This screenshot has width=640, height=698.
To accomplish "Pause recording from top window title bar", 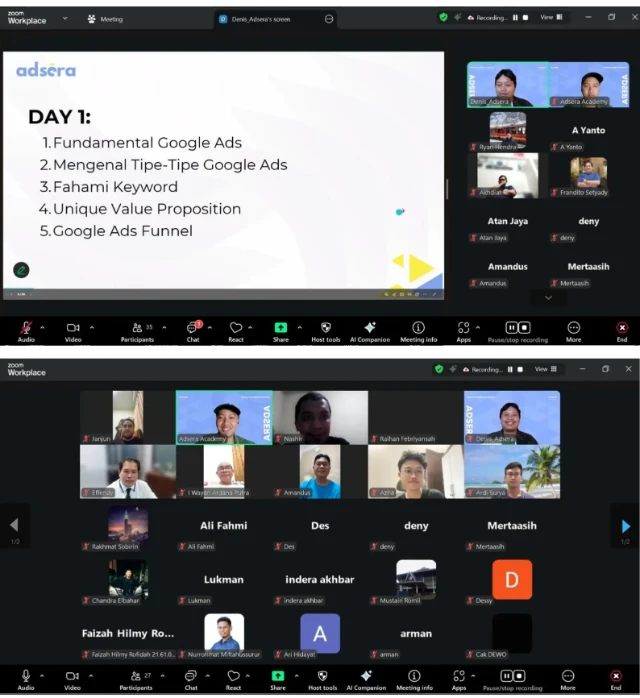I will [515, 17].
